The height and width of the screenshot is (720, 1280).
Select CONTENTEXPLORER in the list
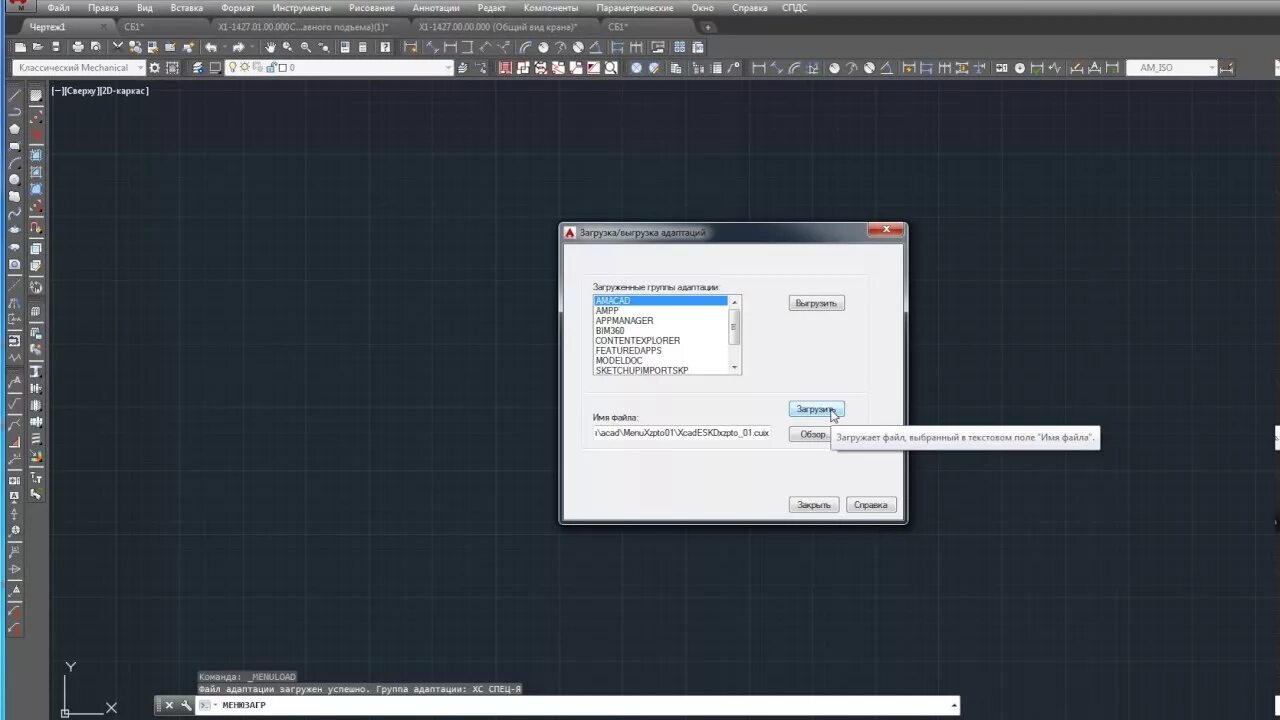point(661,341)
